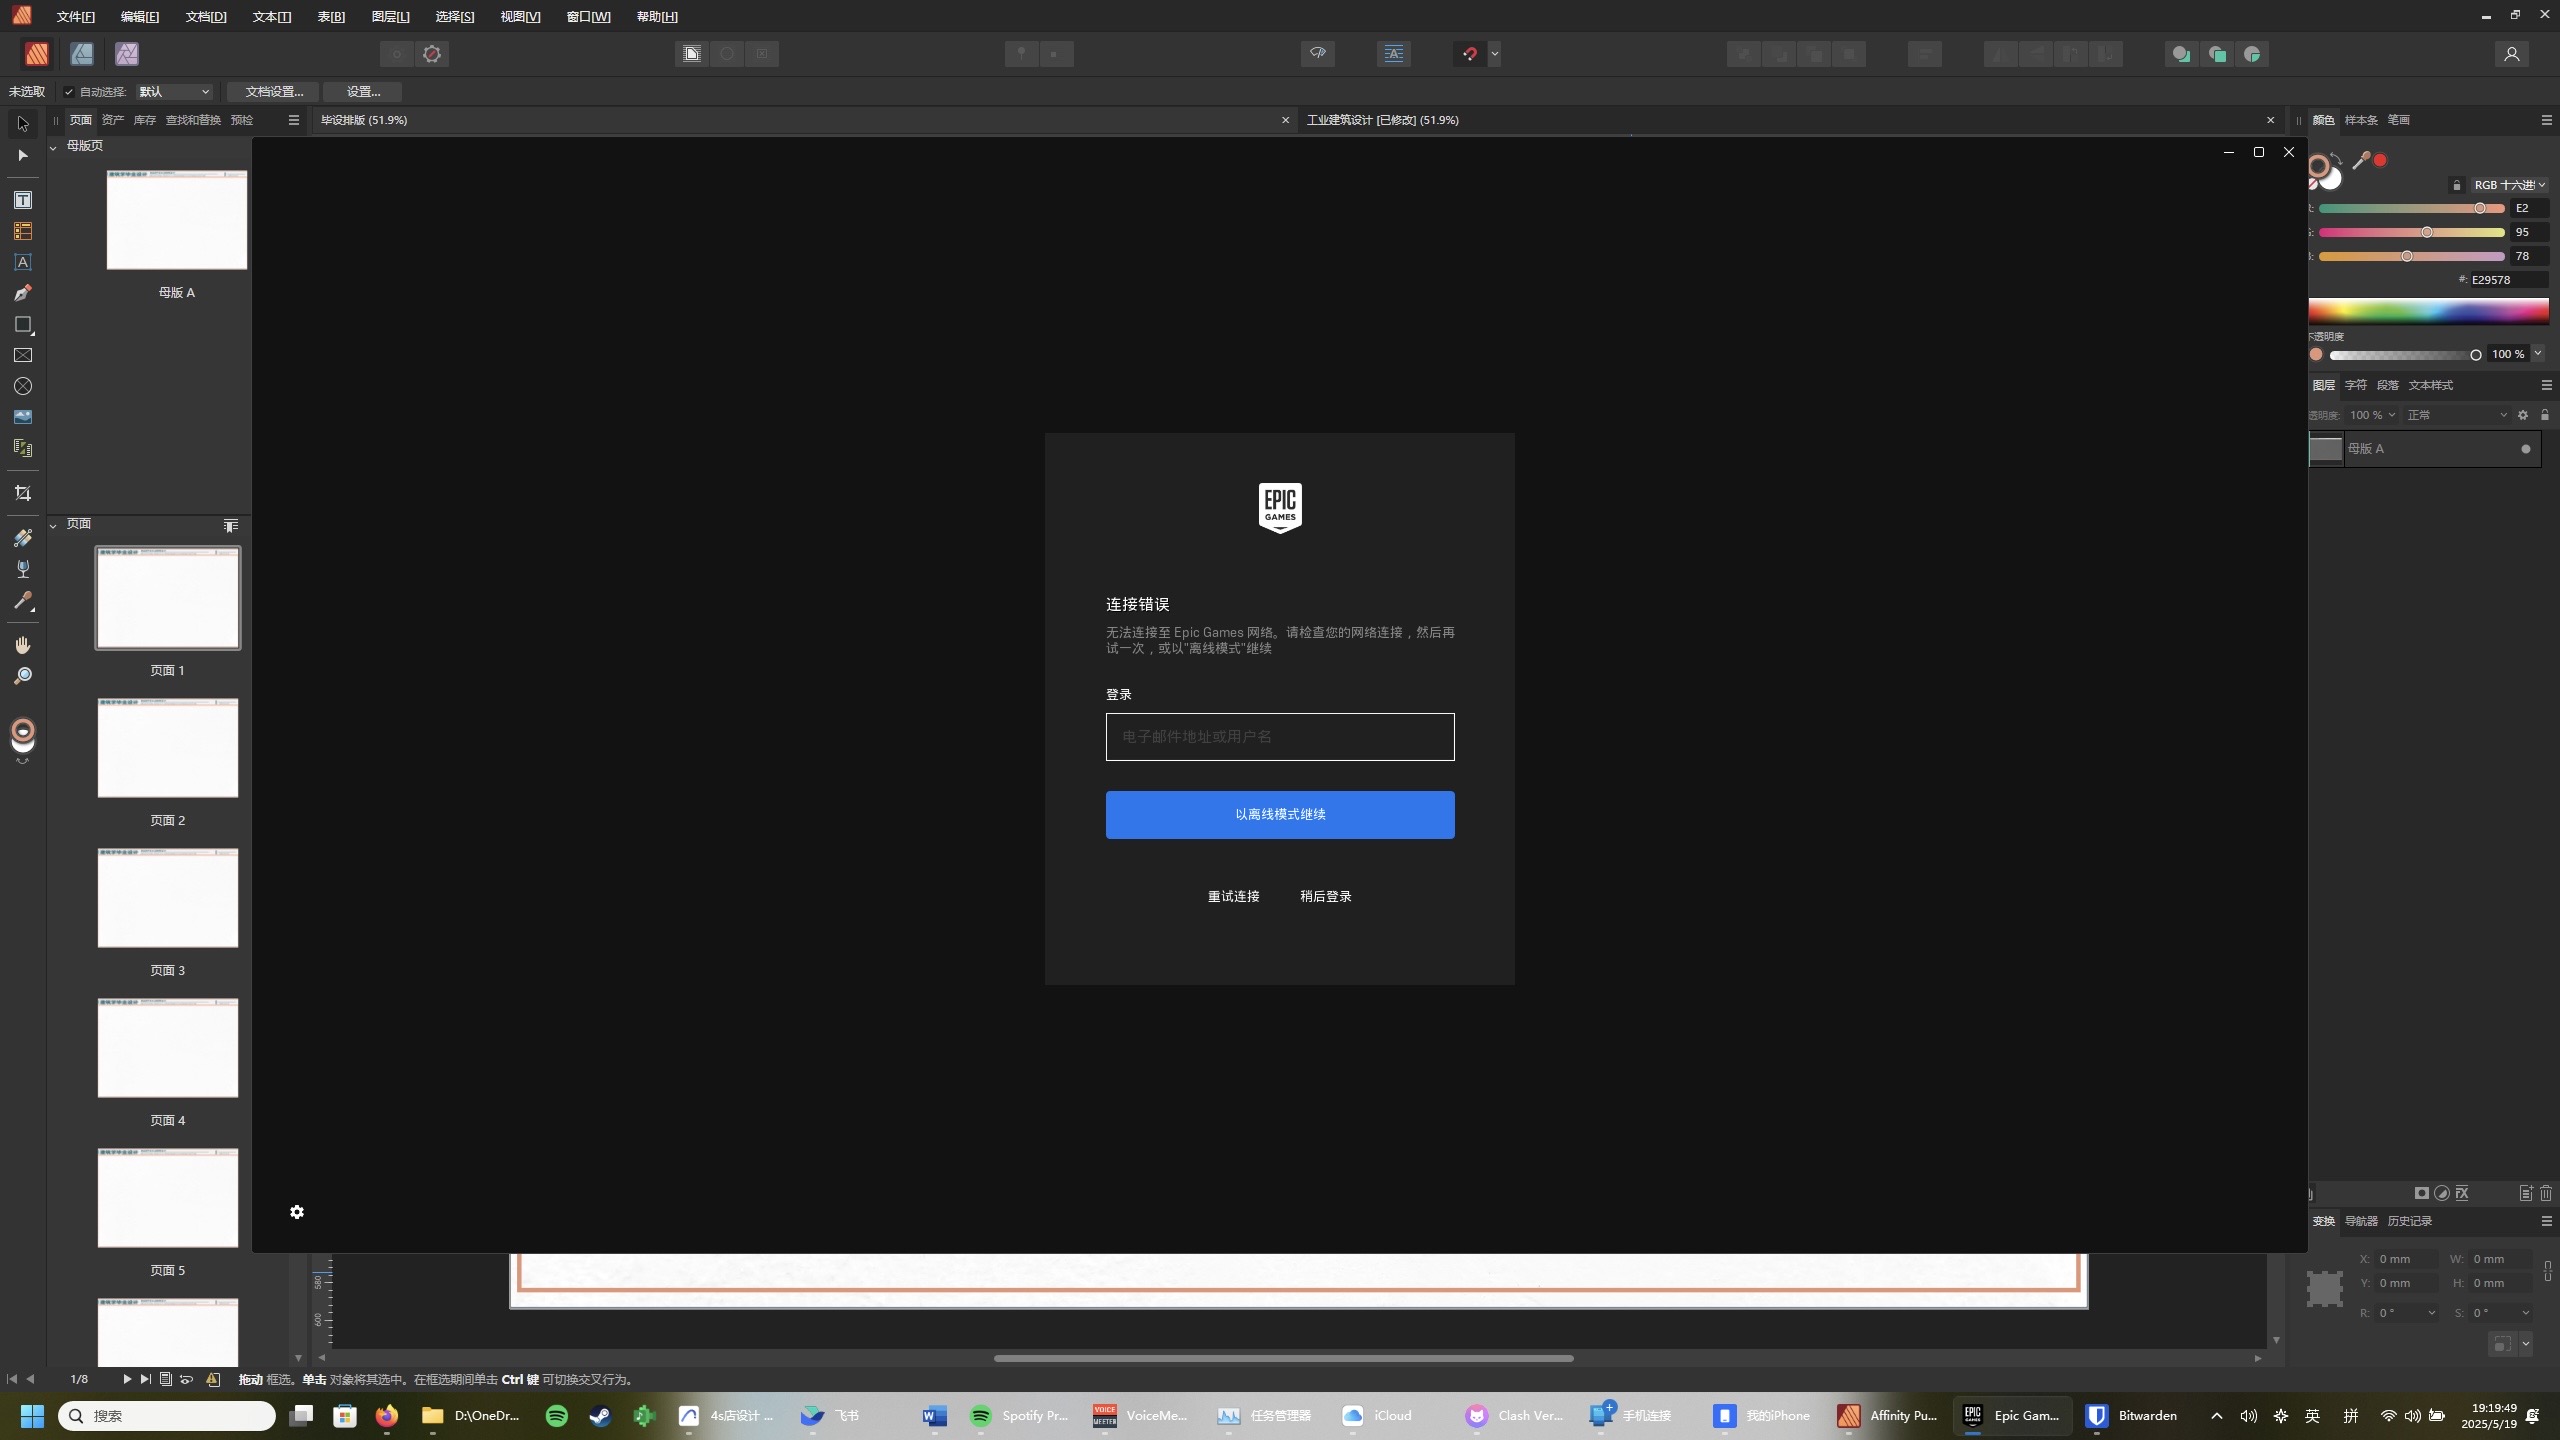Click the 稍后登录 link

[x=1325, y=897]
